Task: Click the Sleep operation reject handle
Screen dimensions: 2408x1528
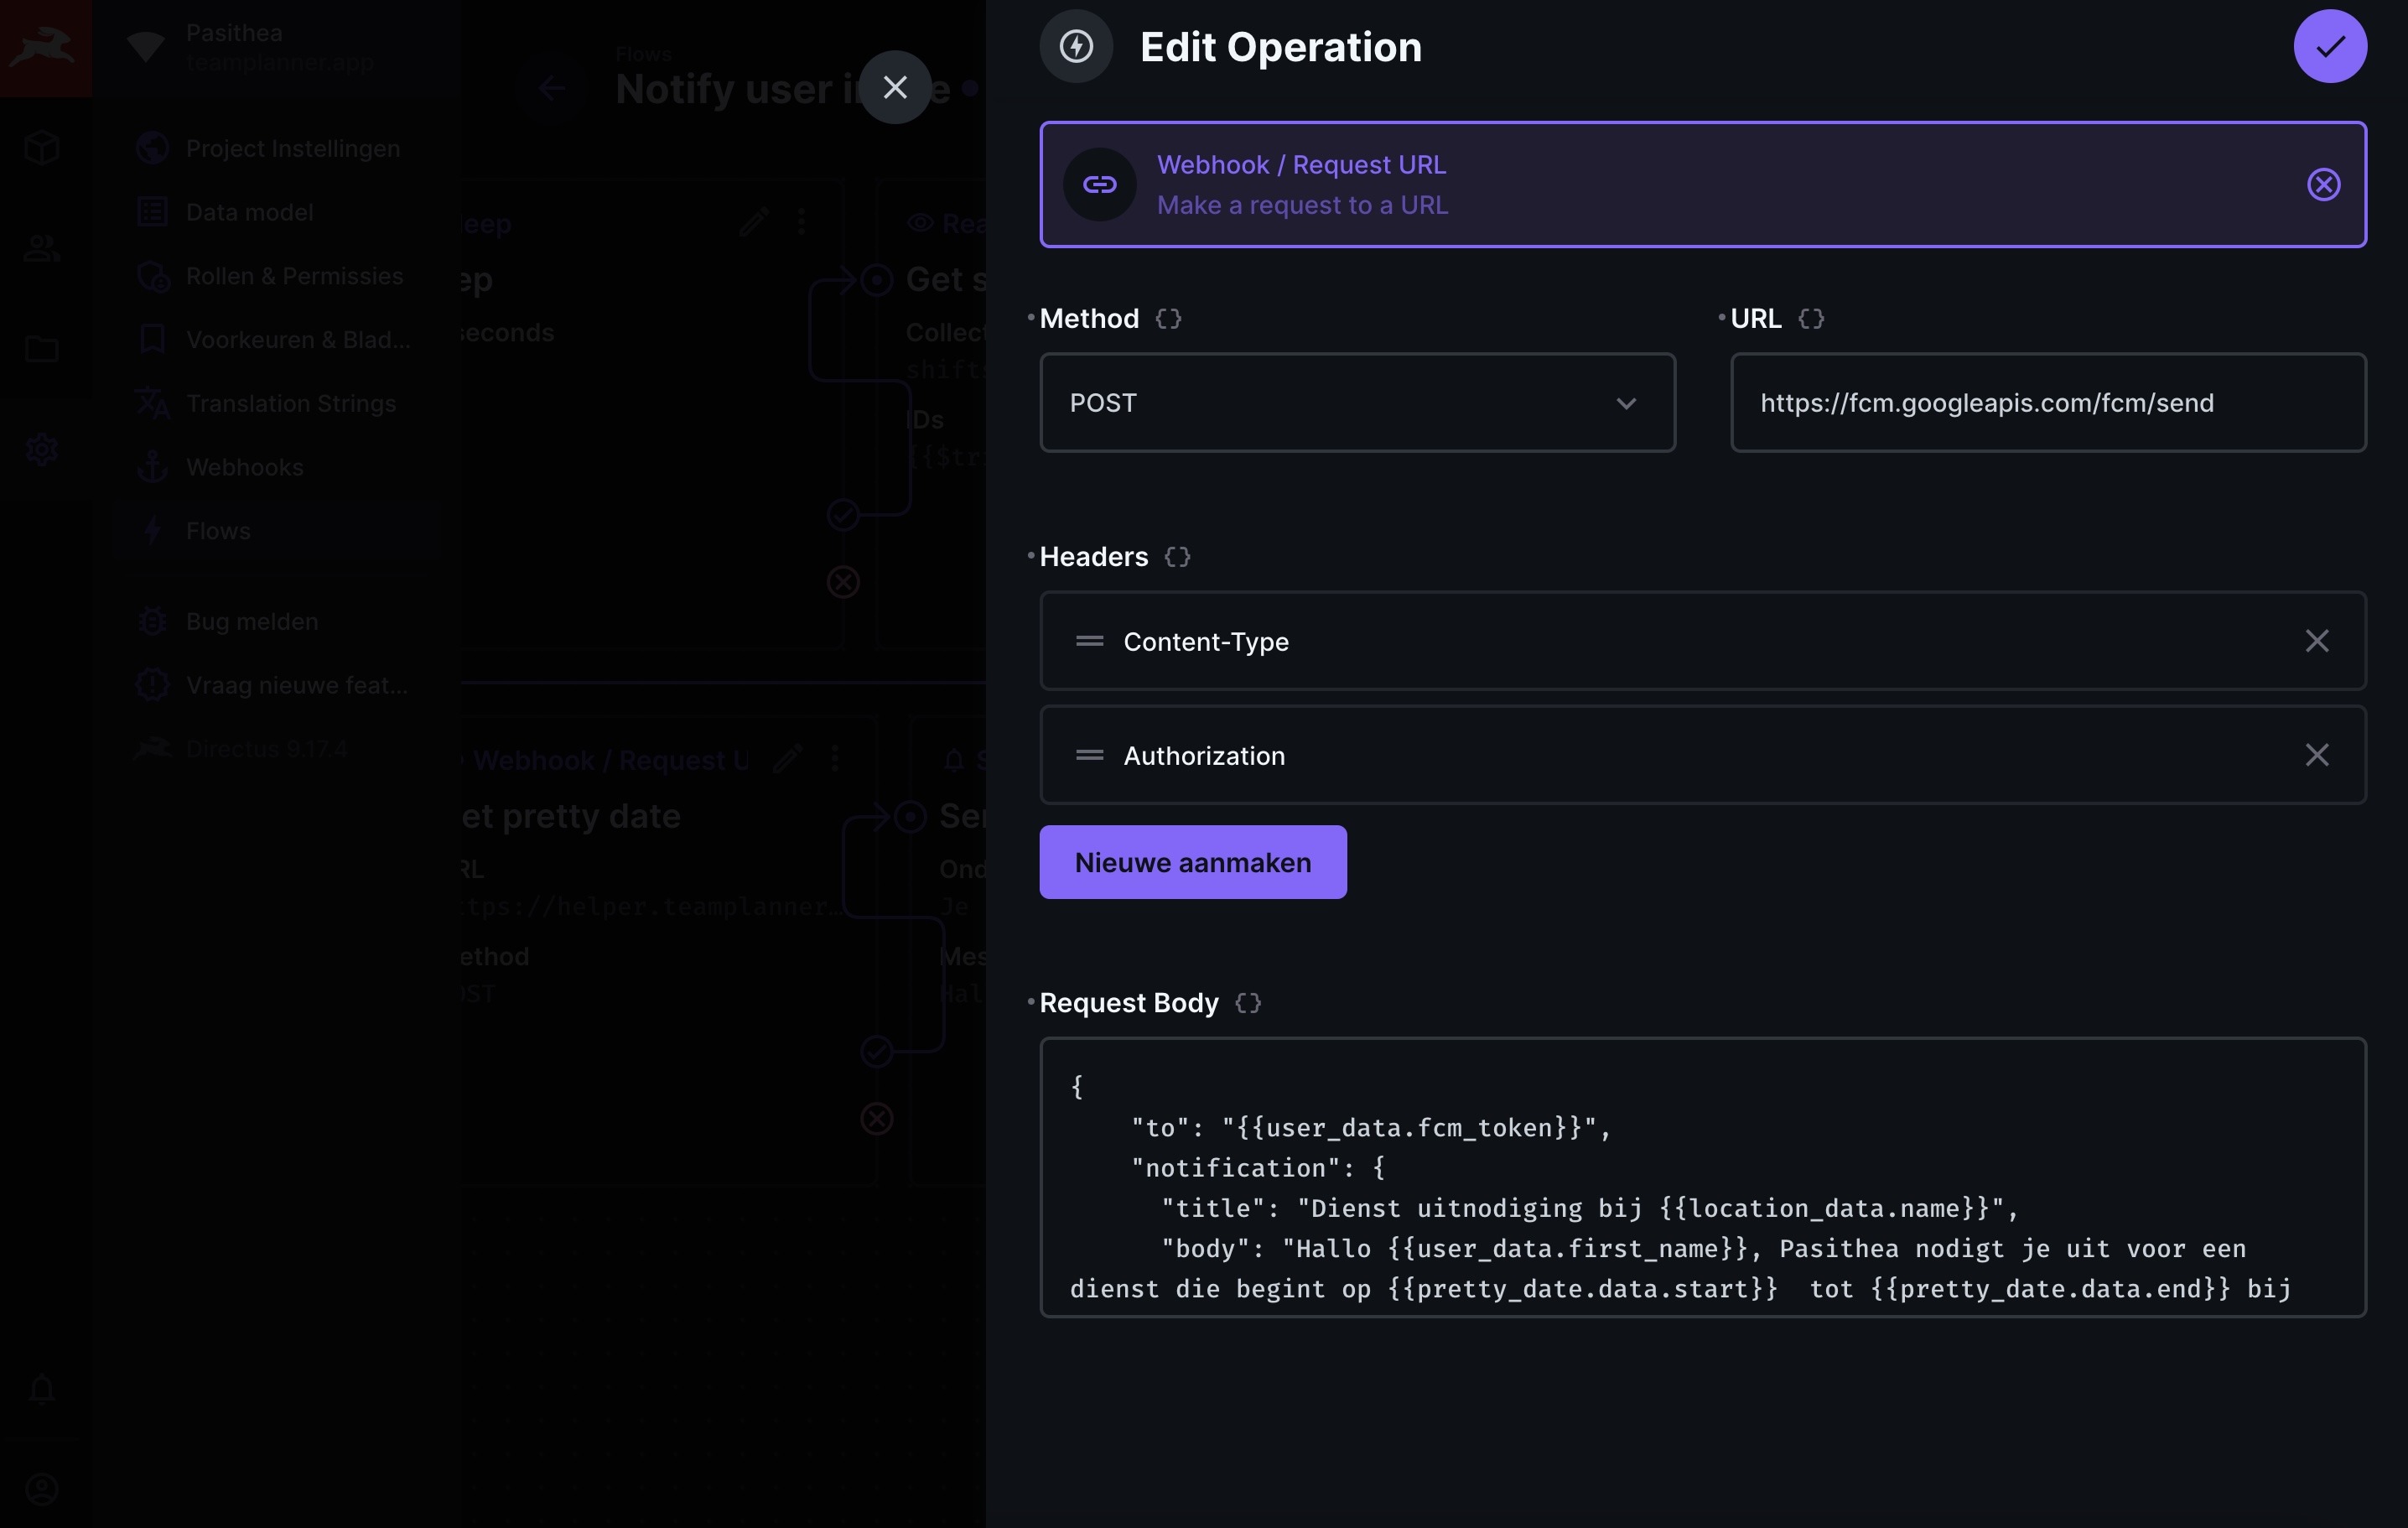Action: pyautogui.click(x=843, y=582)
